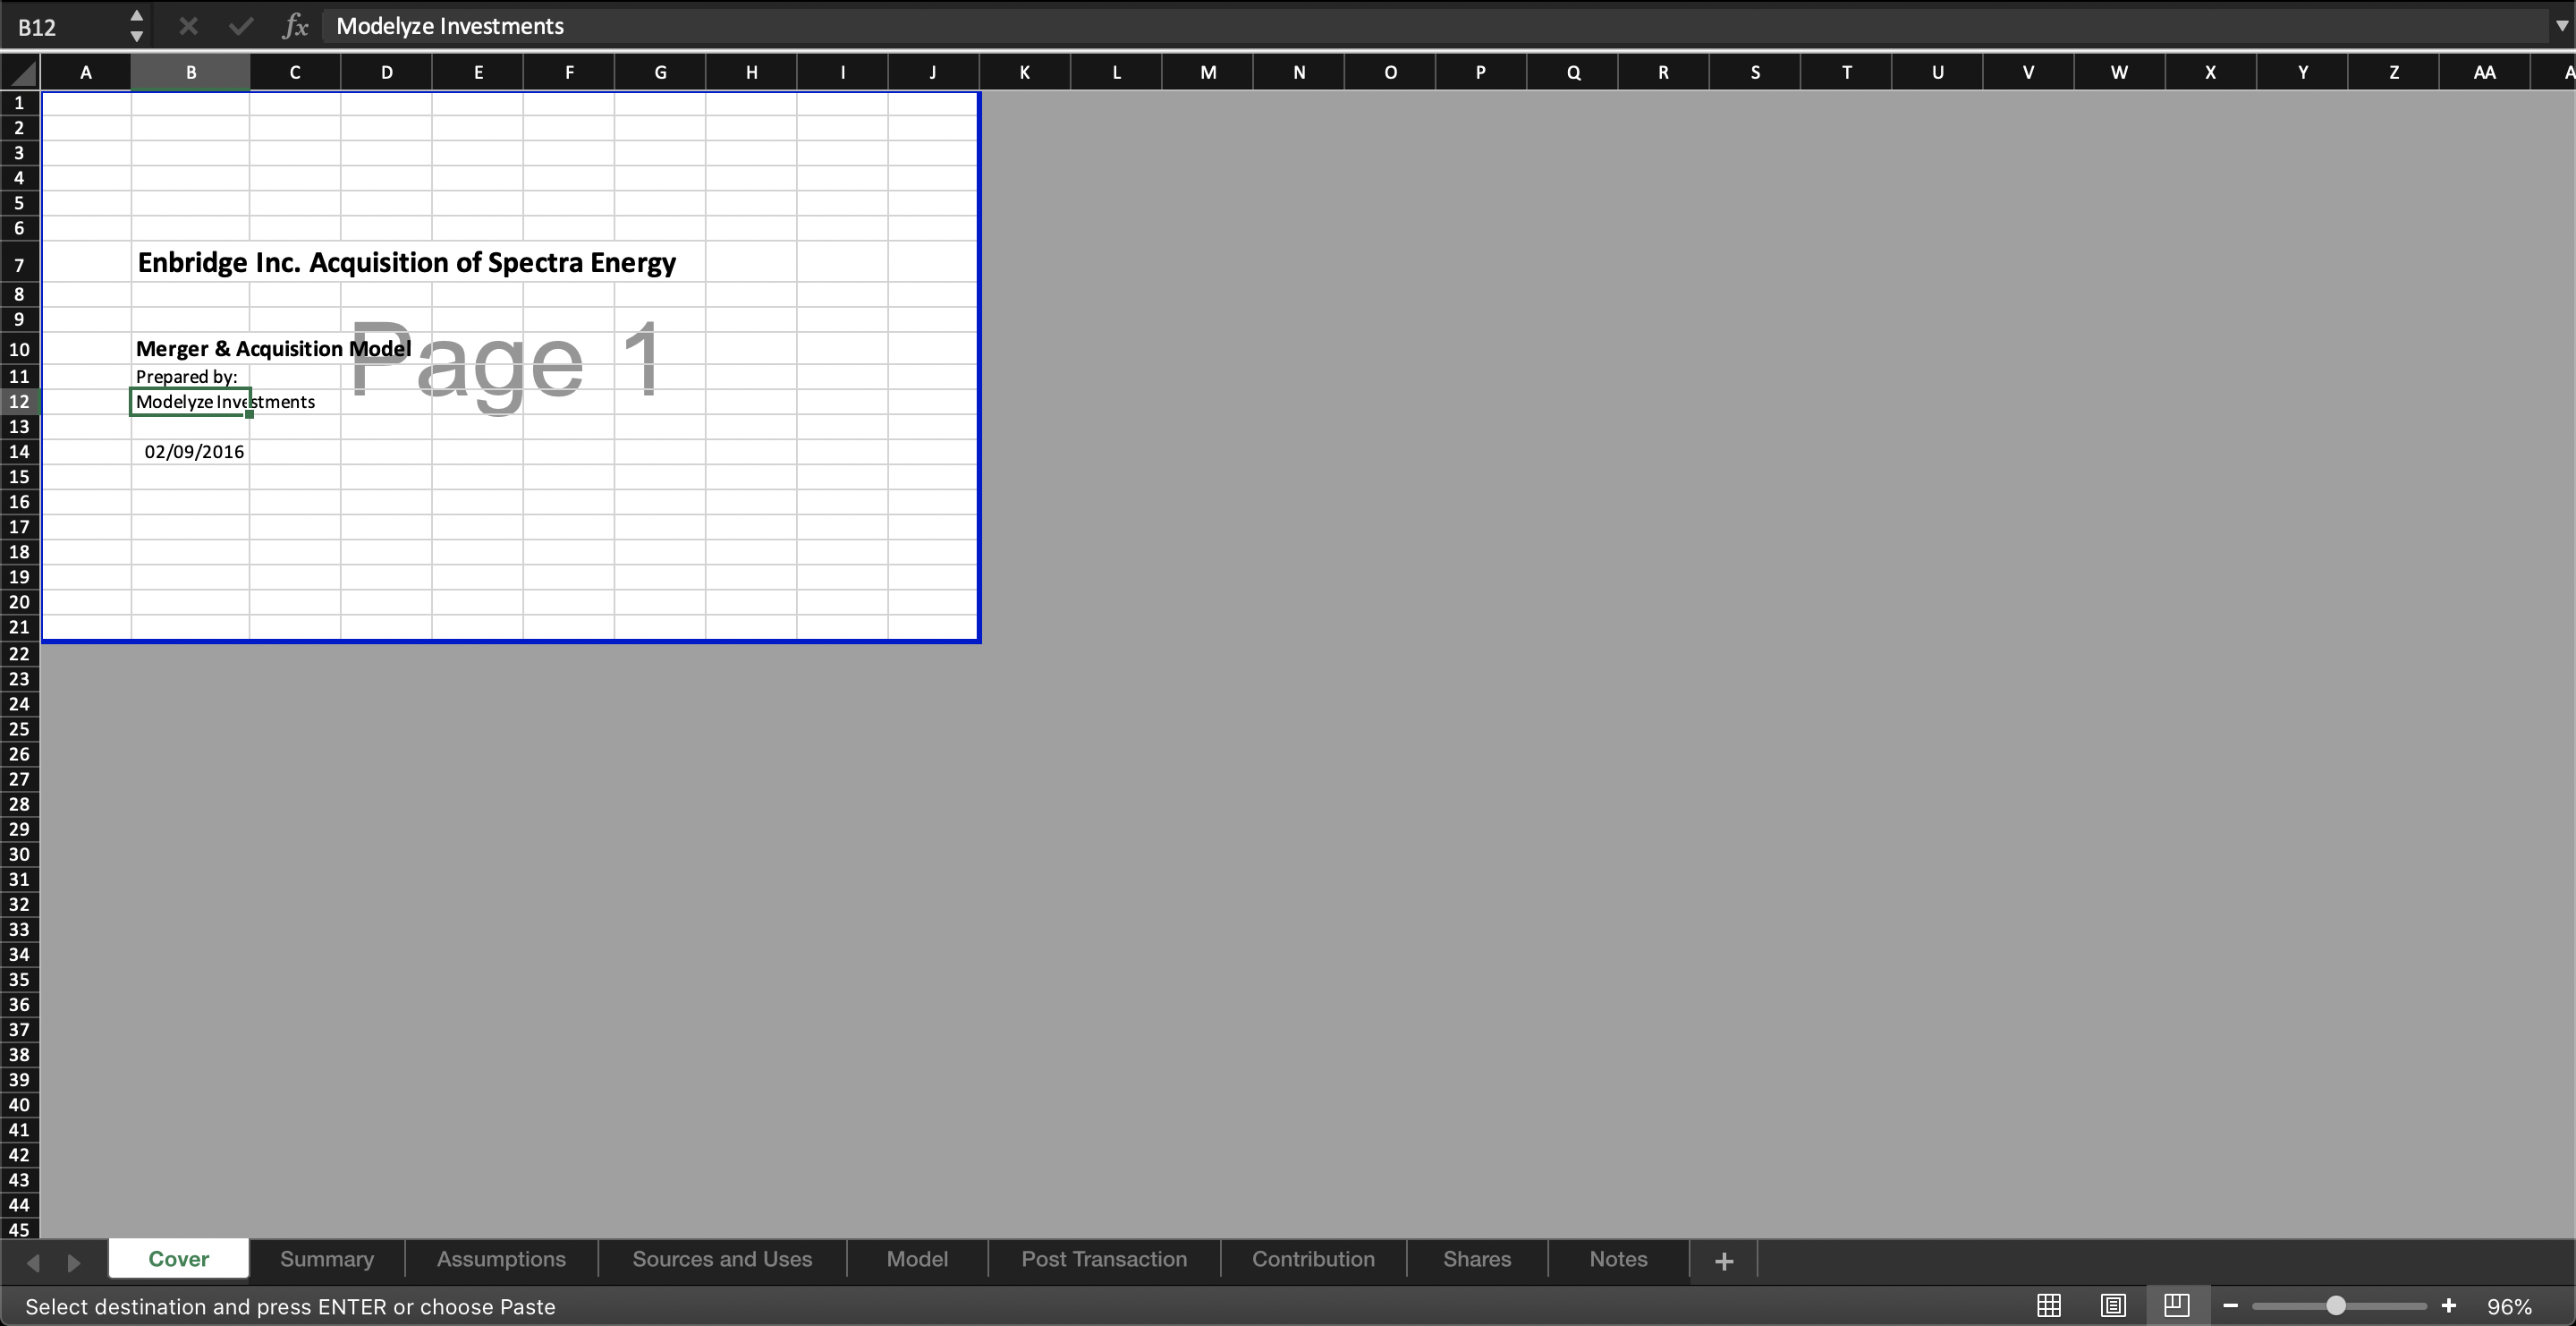Click the confirm entry checkmark icon
The width and height of the screenshot is (2576, 1326).
[240, 26]
